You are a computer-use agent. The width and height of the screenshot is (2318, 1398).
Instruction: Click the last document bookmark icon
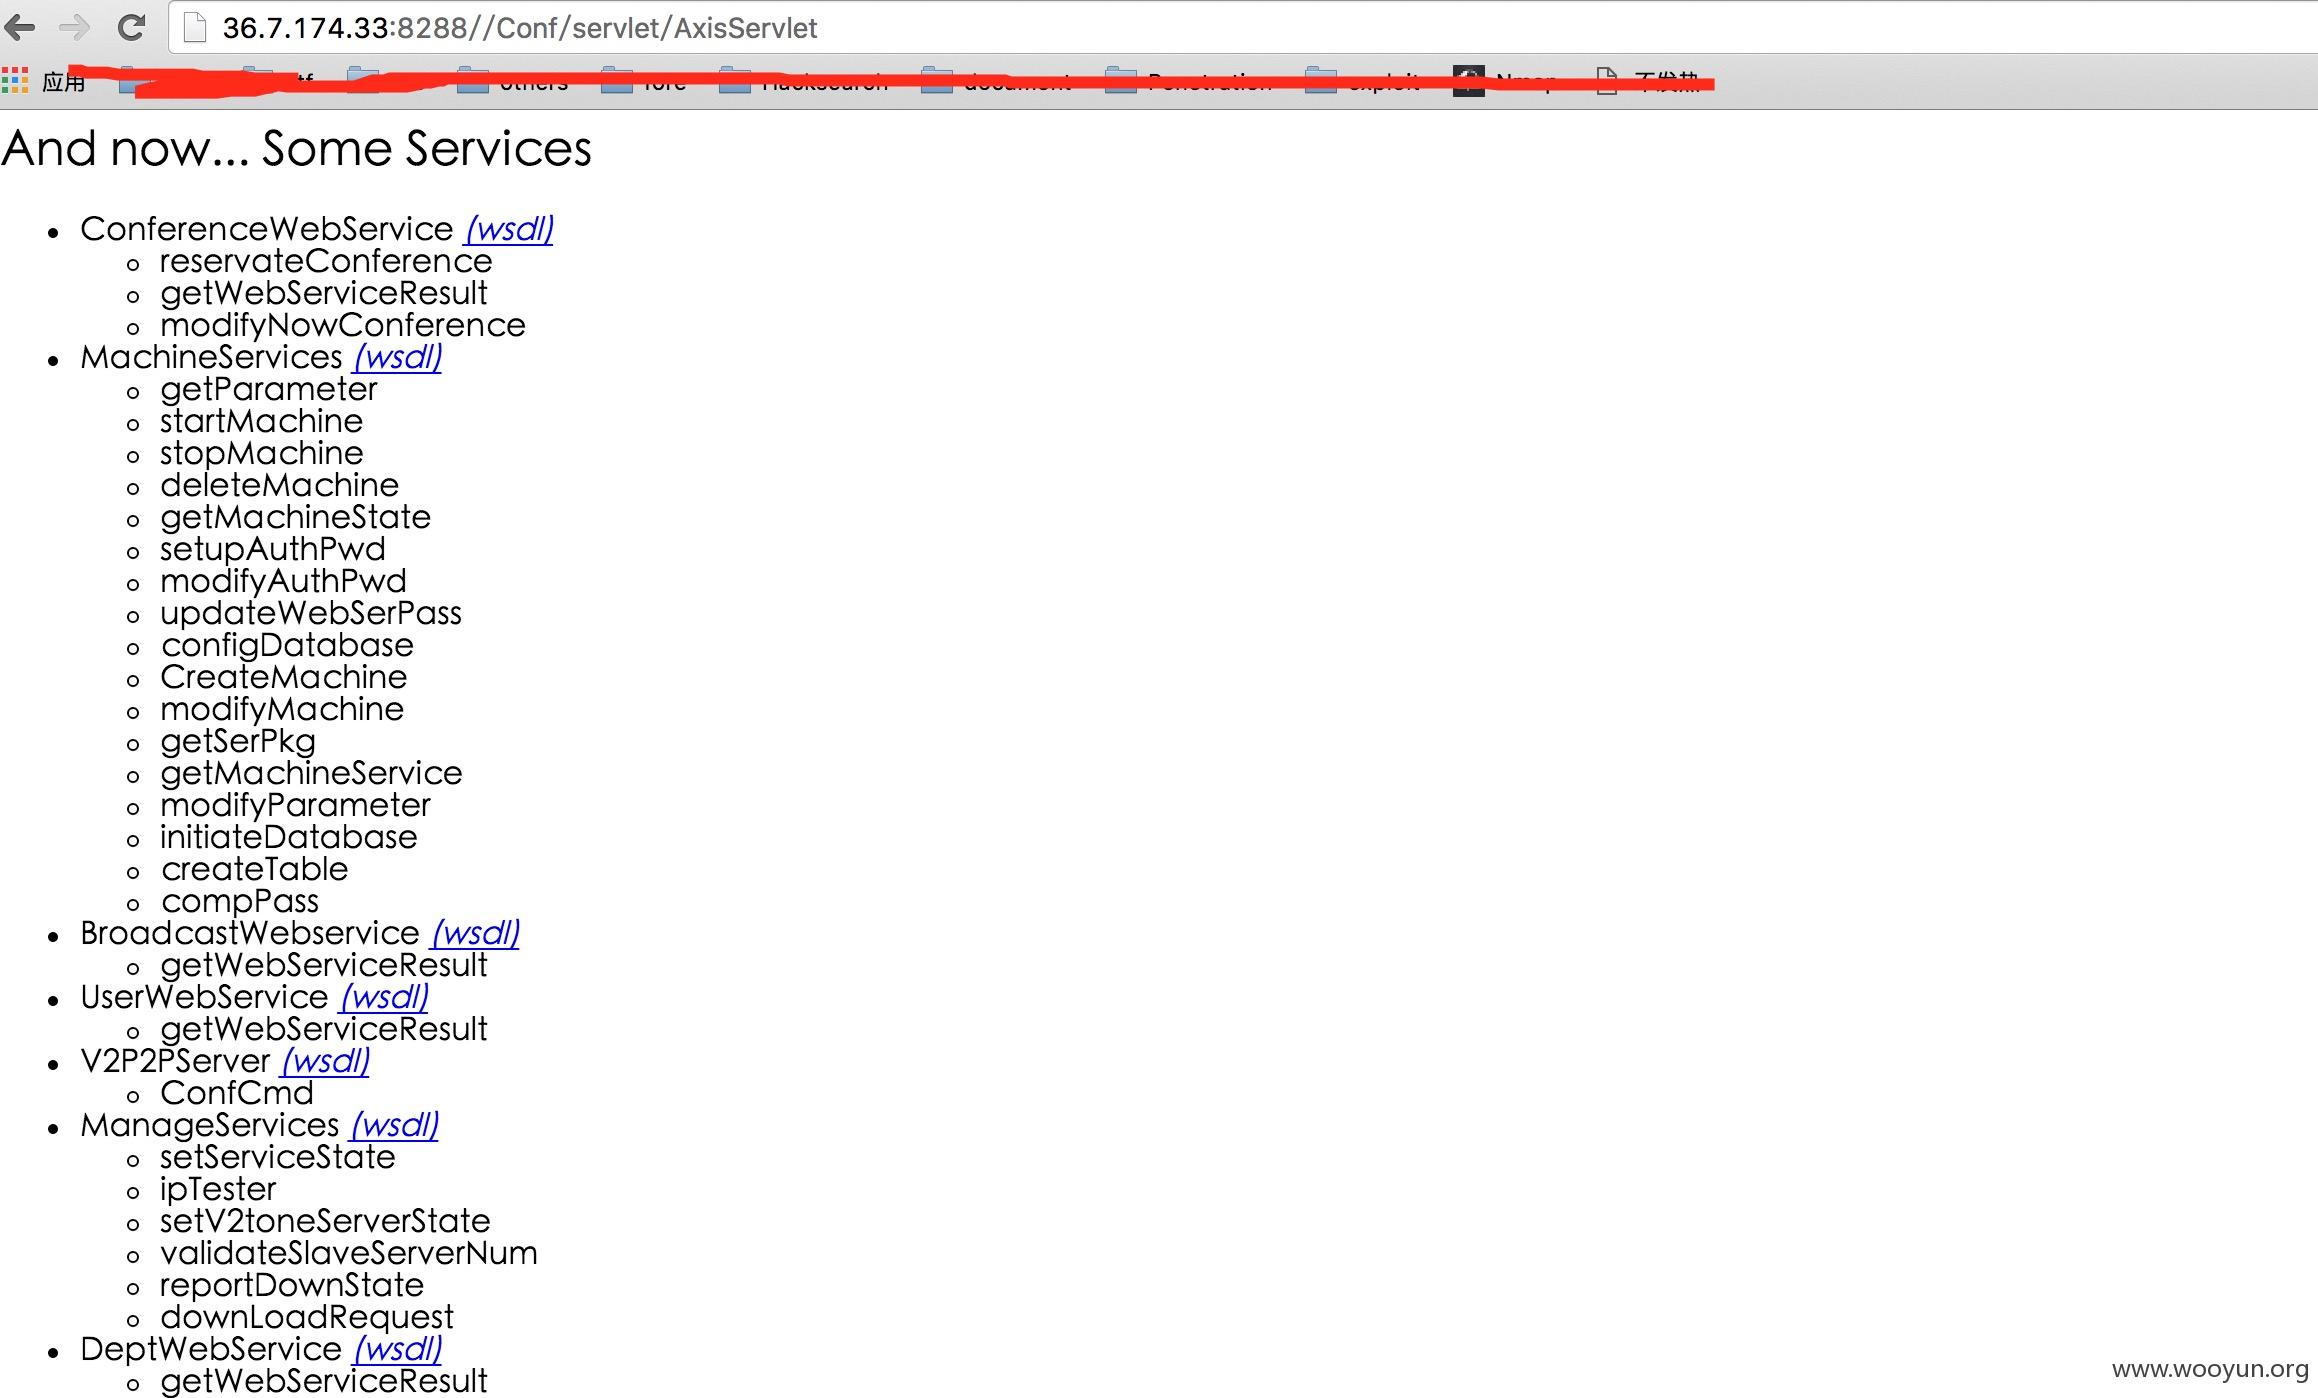point(1607,80)
